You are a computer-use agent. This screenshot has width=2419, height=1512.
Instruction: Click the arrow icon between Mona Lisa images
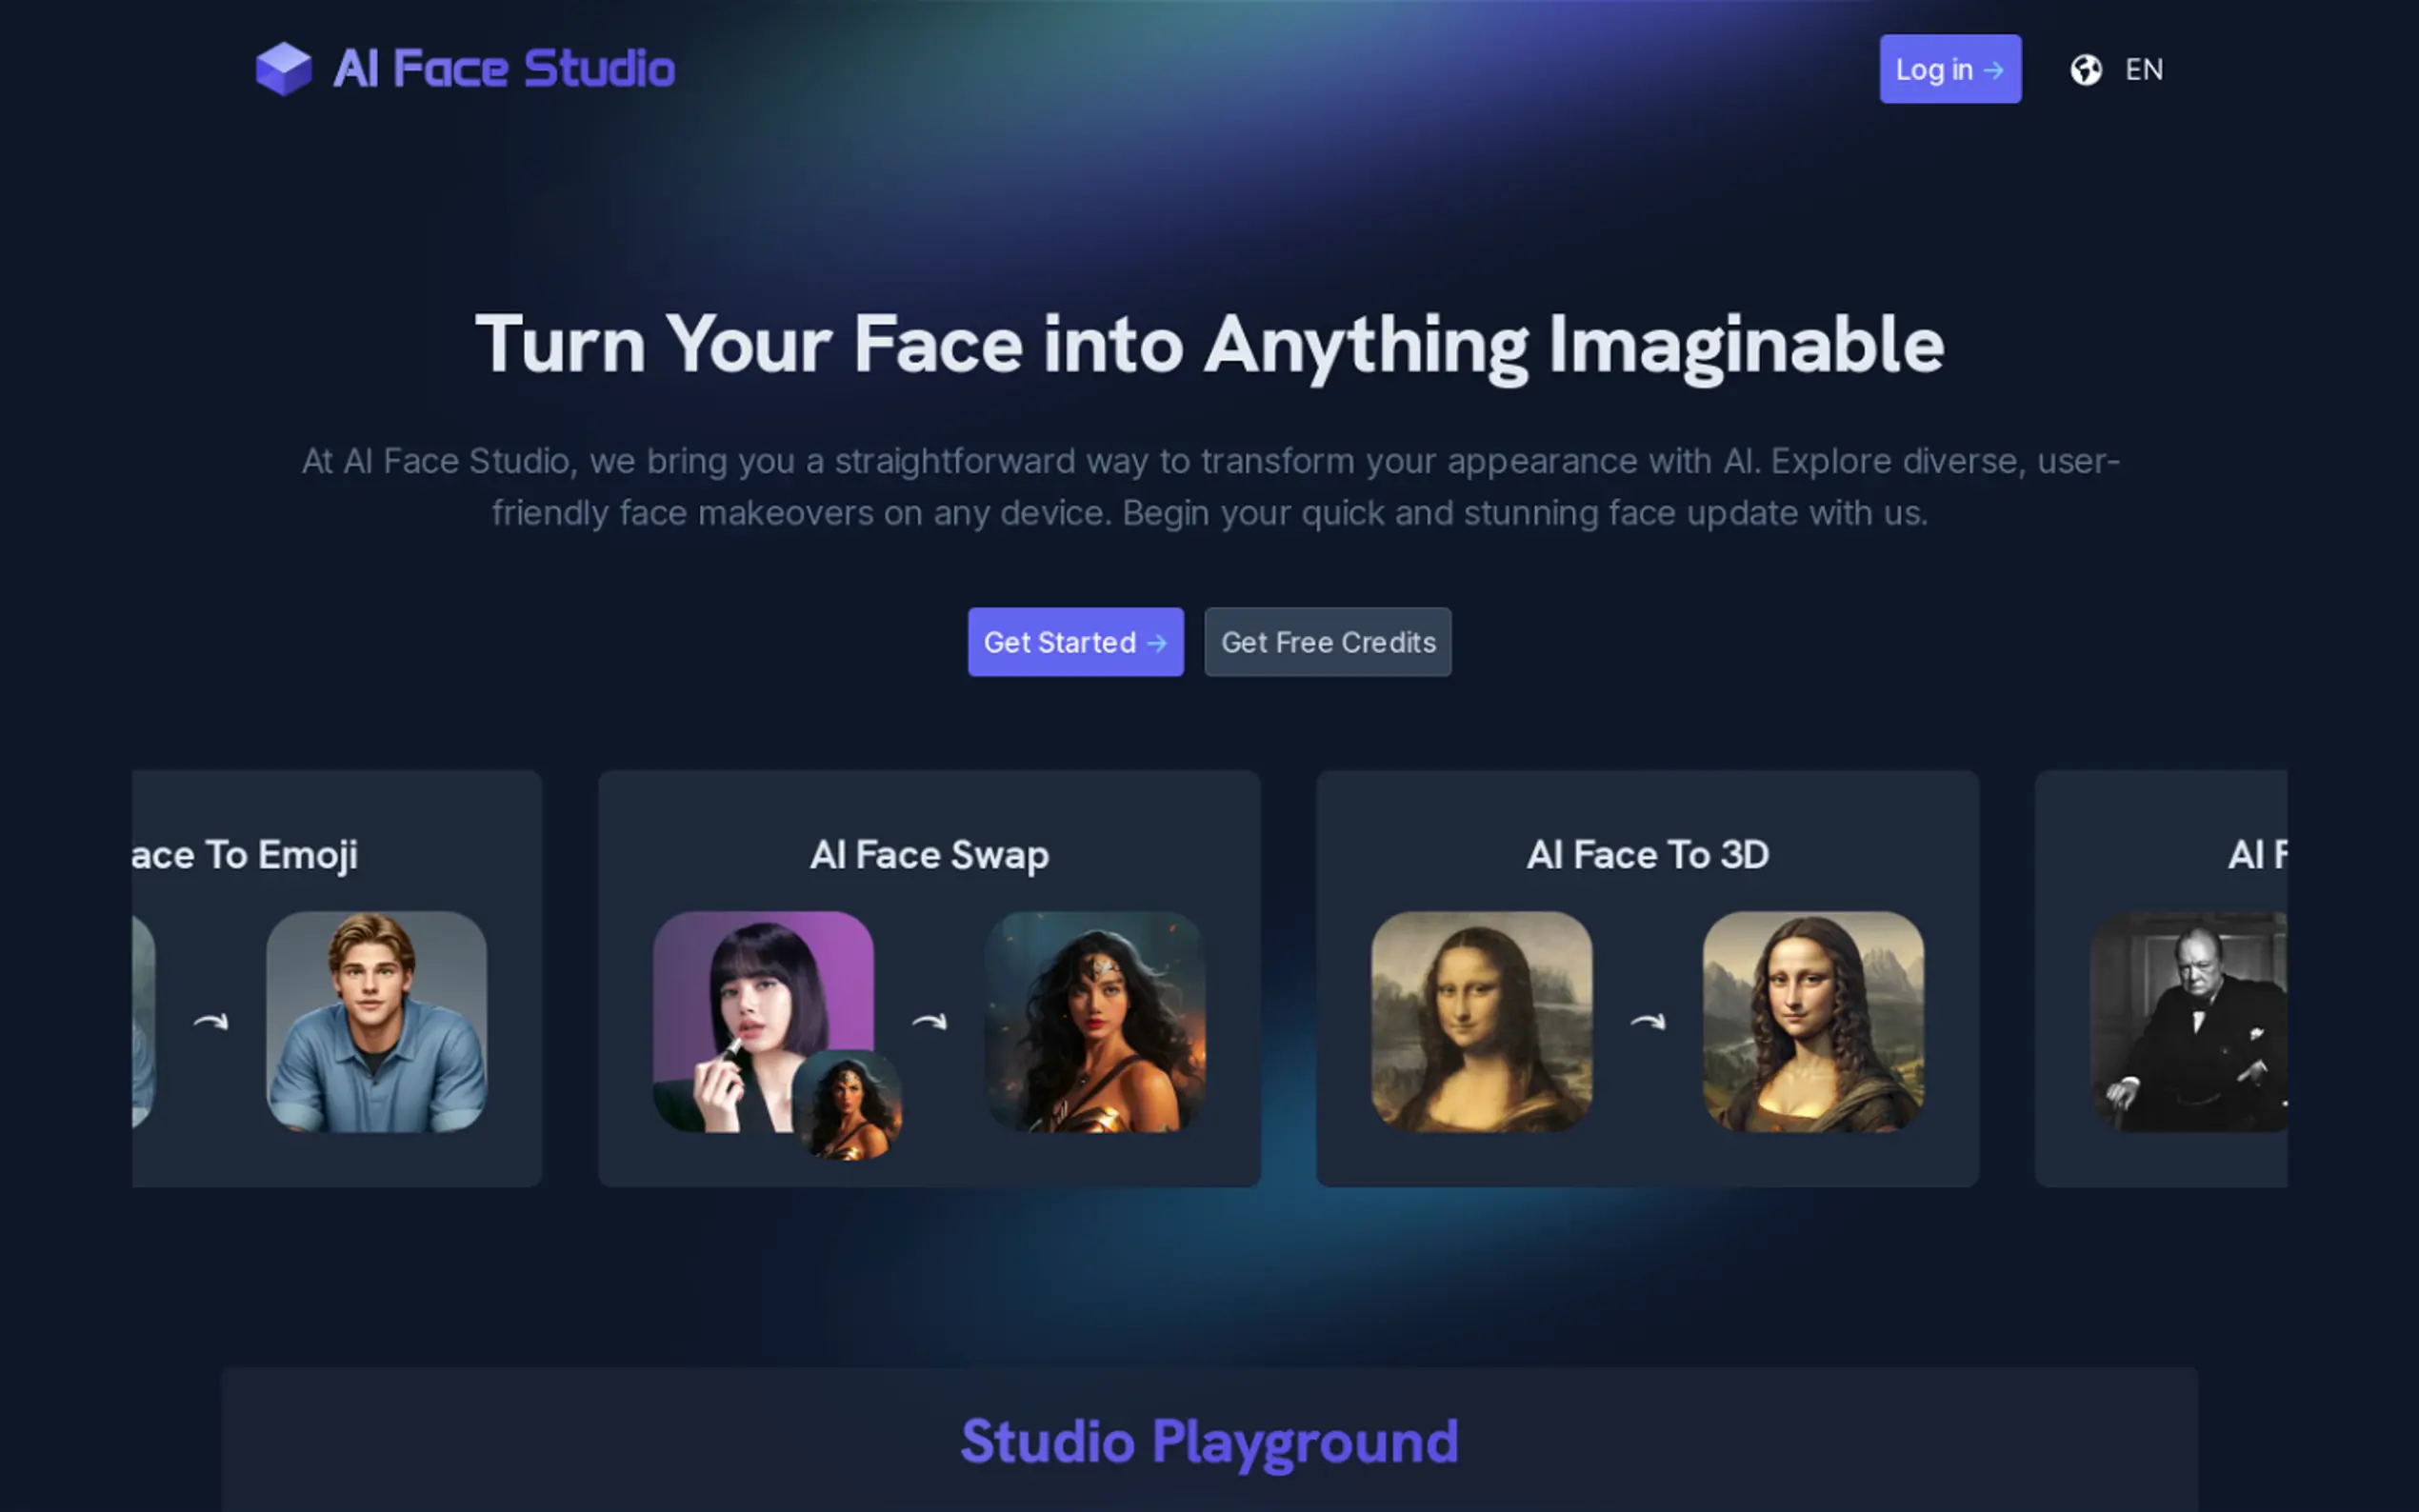[x=1647, y=1021]
